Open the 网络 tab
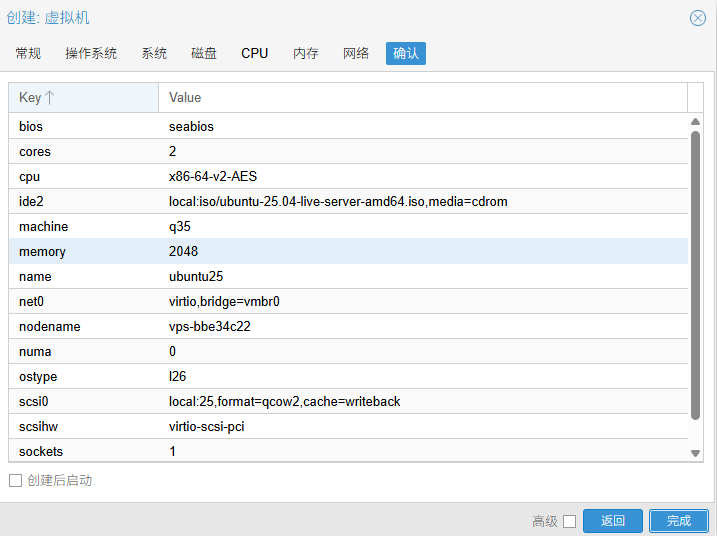717x536 pixels. pos(356,53)
